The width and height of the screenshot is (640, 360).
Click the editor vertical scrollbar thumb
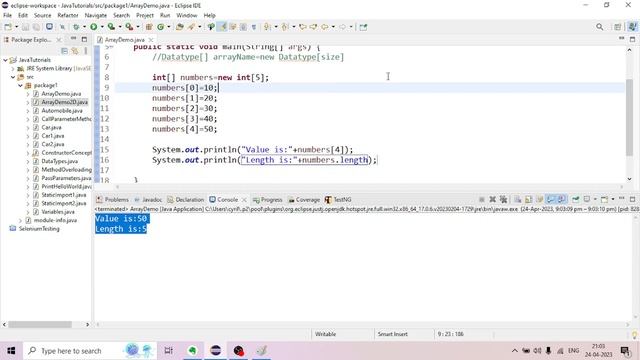pos(629,118)
